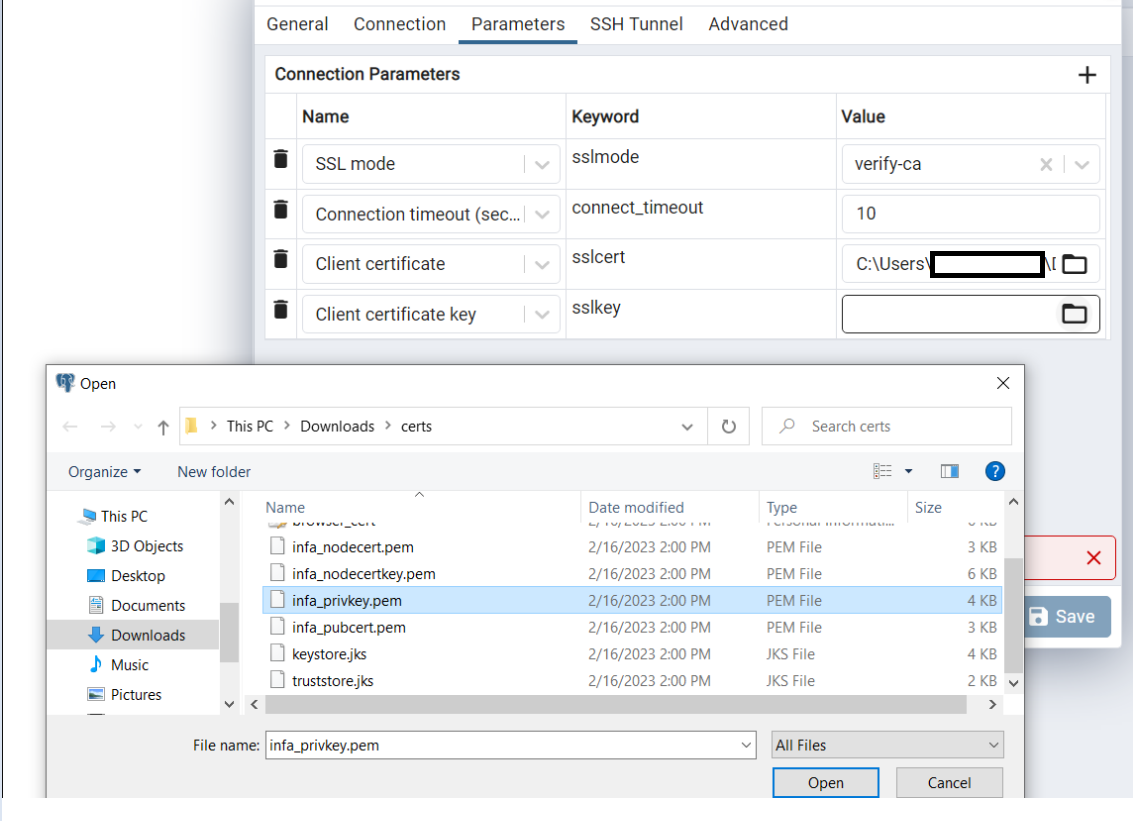Open Downloads in navigation pane
Screen dimensions: 1147x821
coord(137,635)
